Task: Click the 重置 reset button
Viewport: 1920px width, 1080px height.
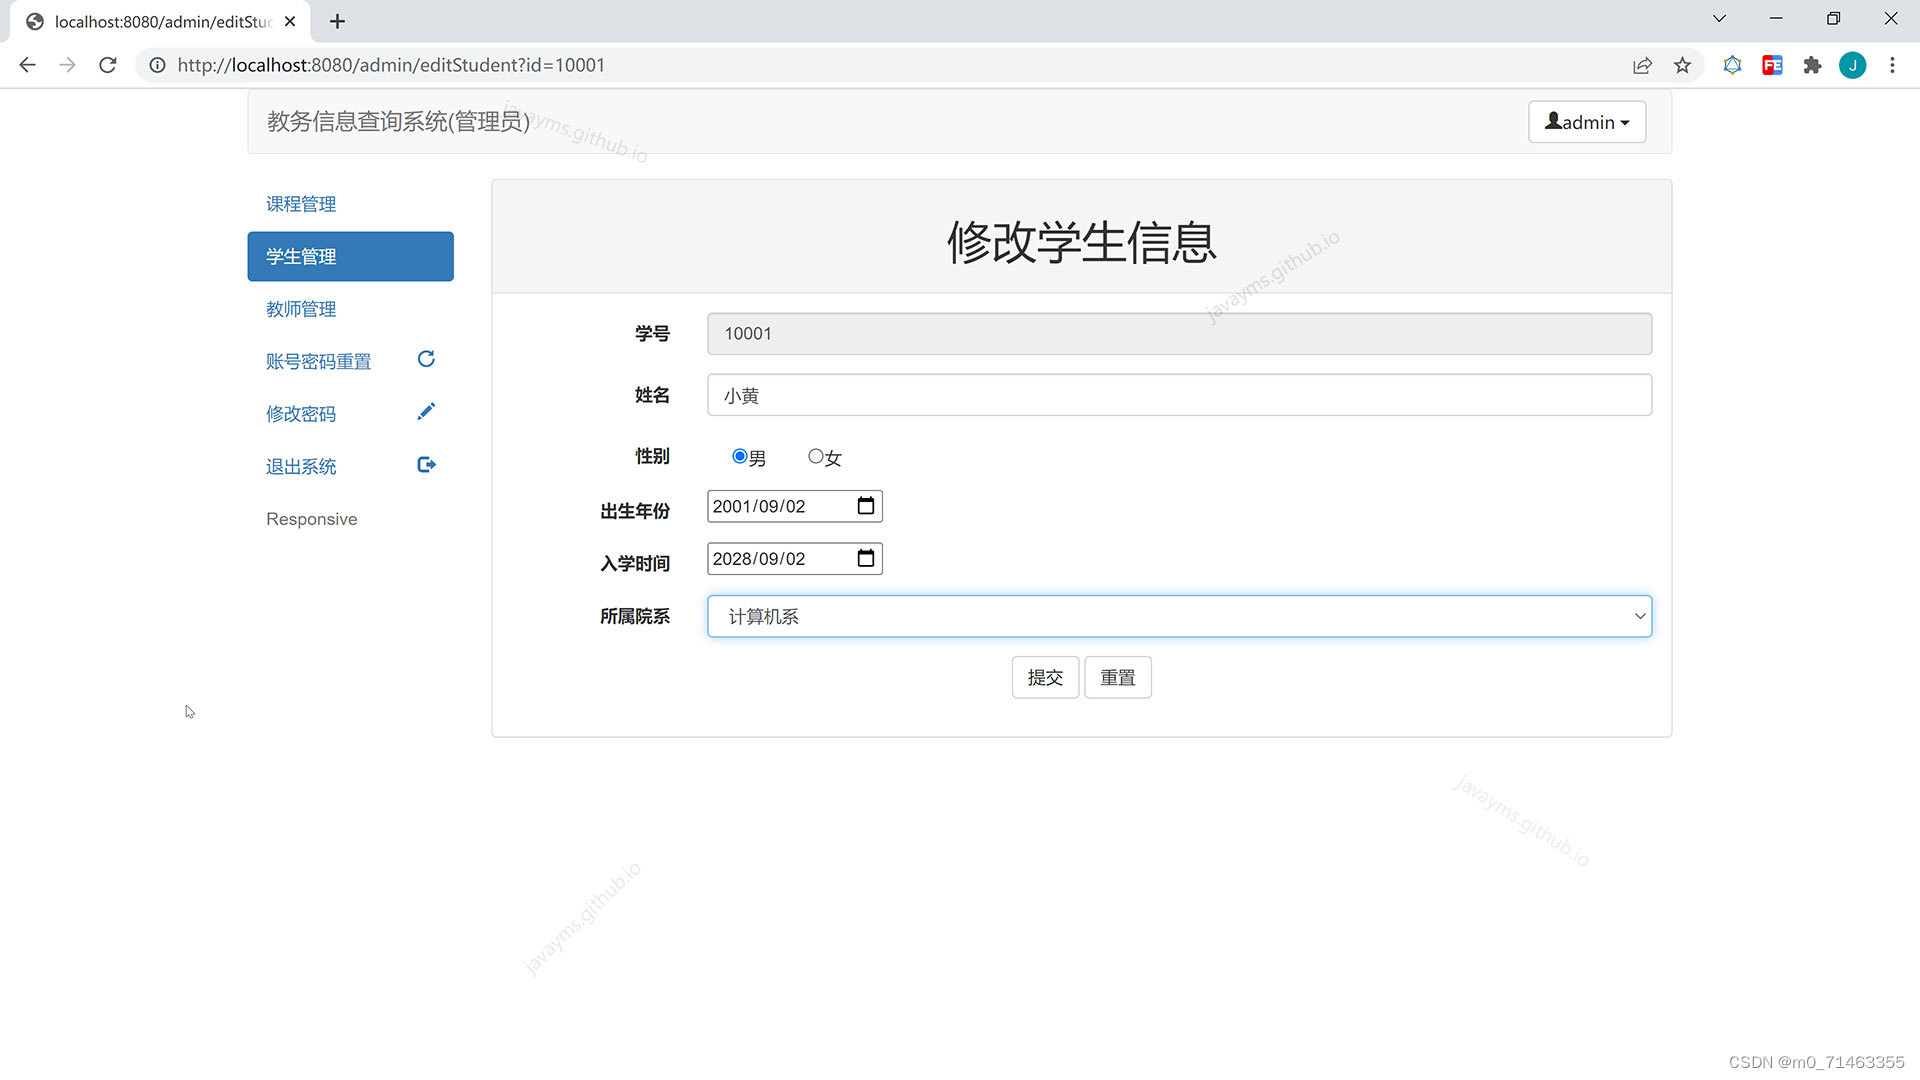Action: point(1117,677)
